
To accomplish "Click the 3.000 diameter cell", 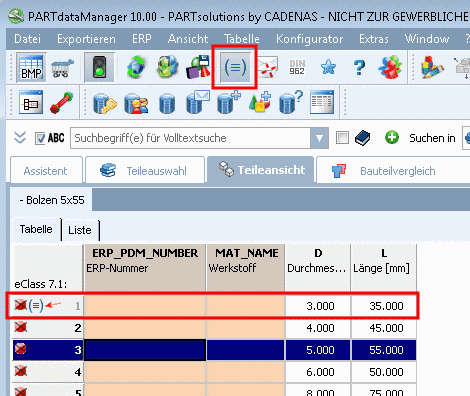I will coord(318,306).
